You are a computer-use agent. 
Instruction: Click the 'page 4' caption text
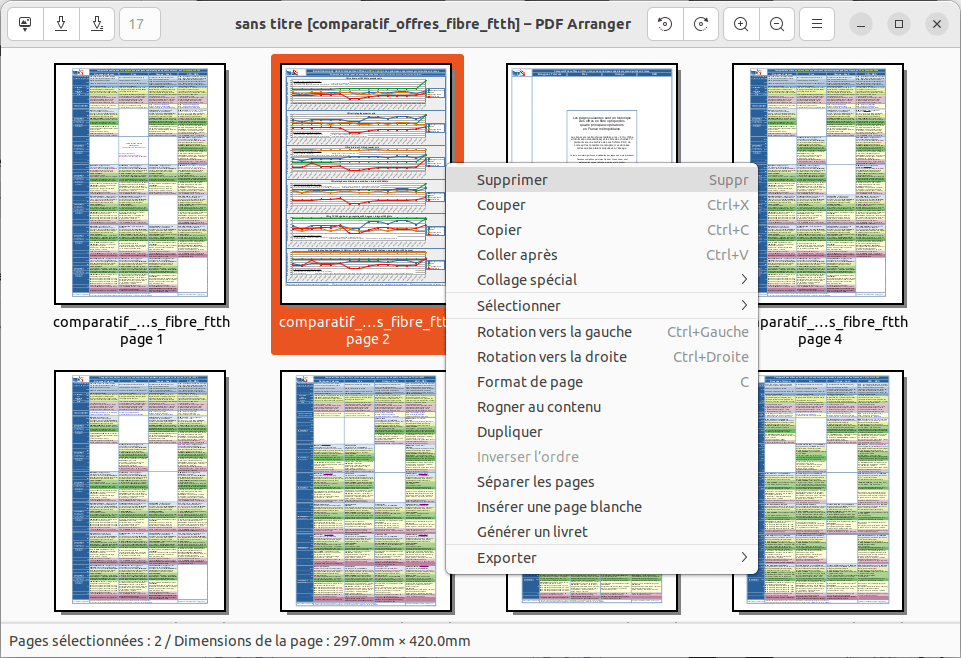coord(820,339)
